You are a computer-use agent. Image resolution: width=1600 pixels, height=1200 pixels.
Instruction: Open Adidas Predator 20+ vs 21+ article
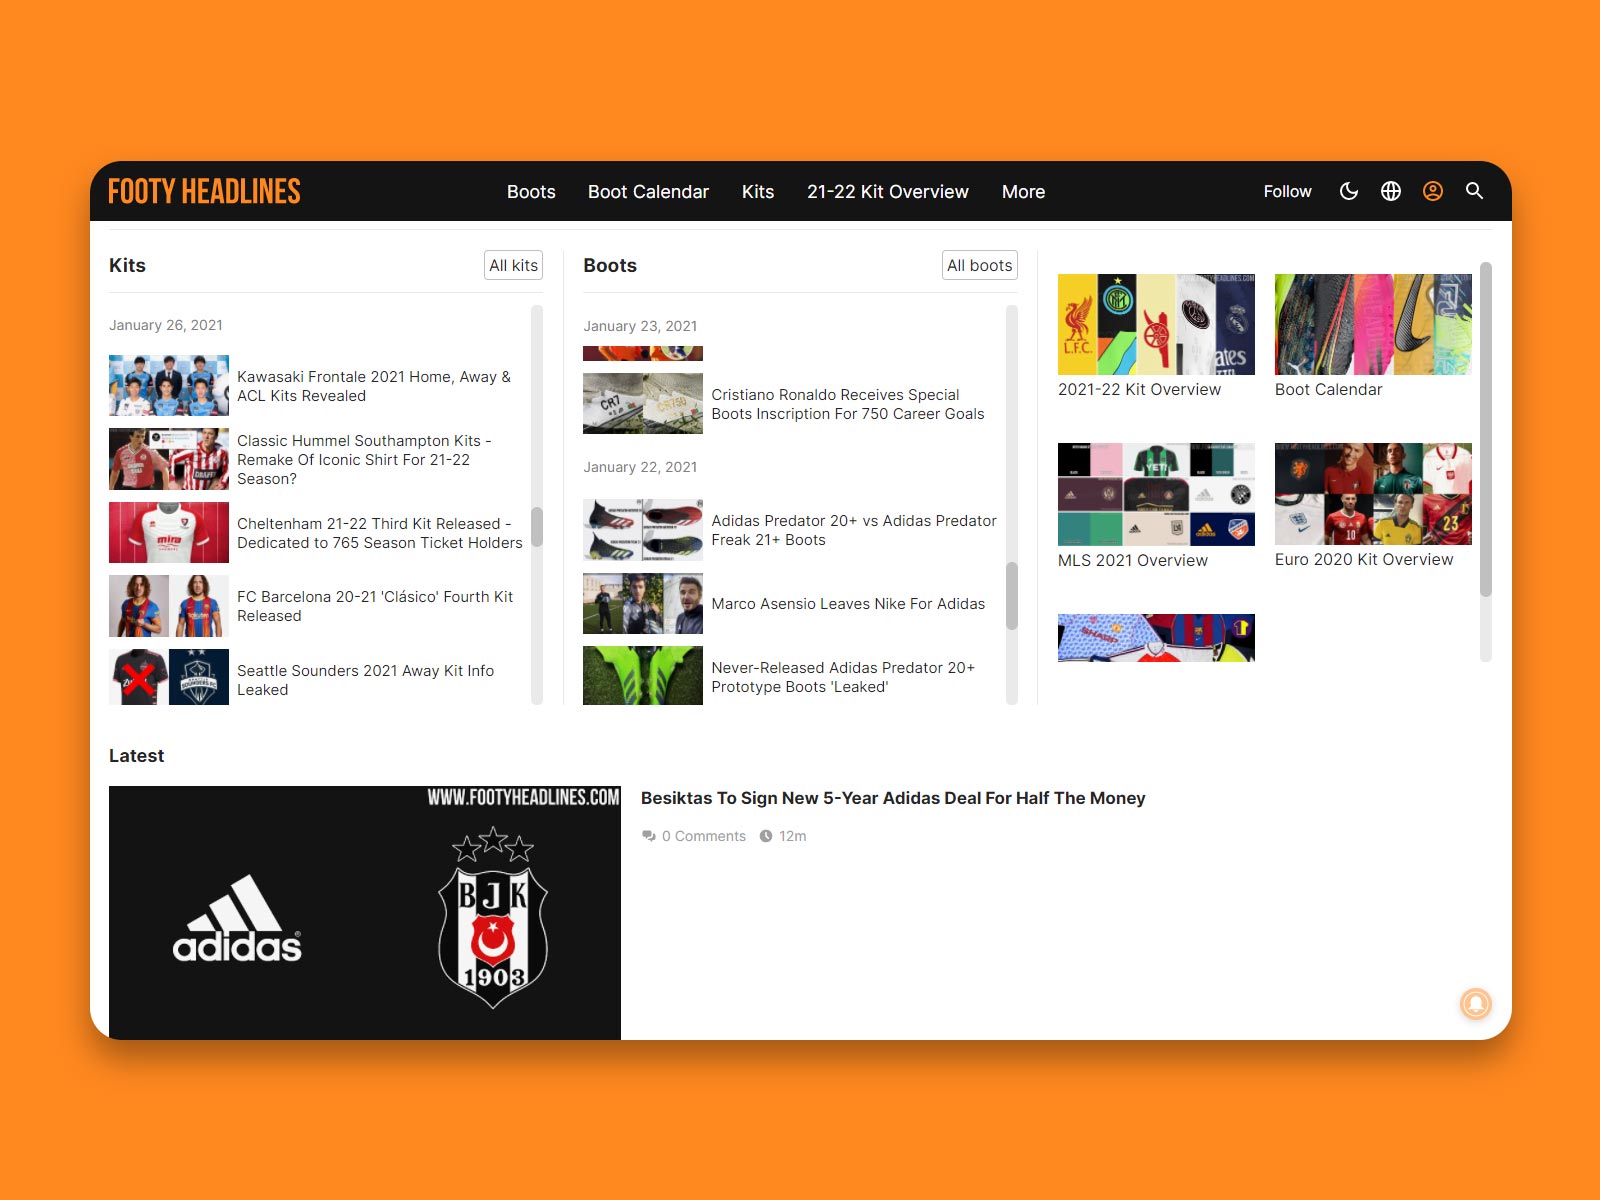pos(854,530)
